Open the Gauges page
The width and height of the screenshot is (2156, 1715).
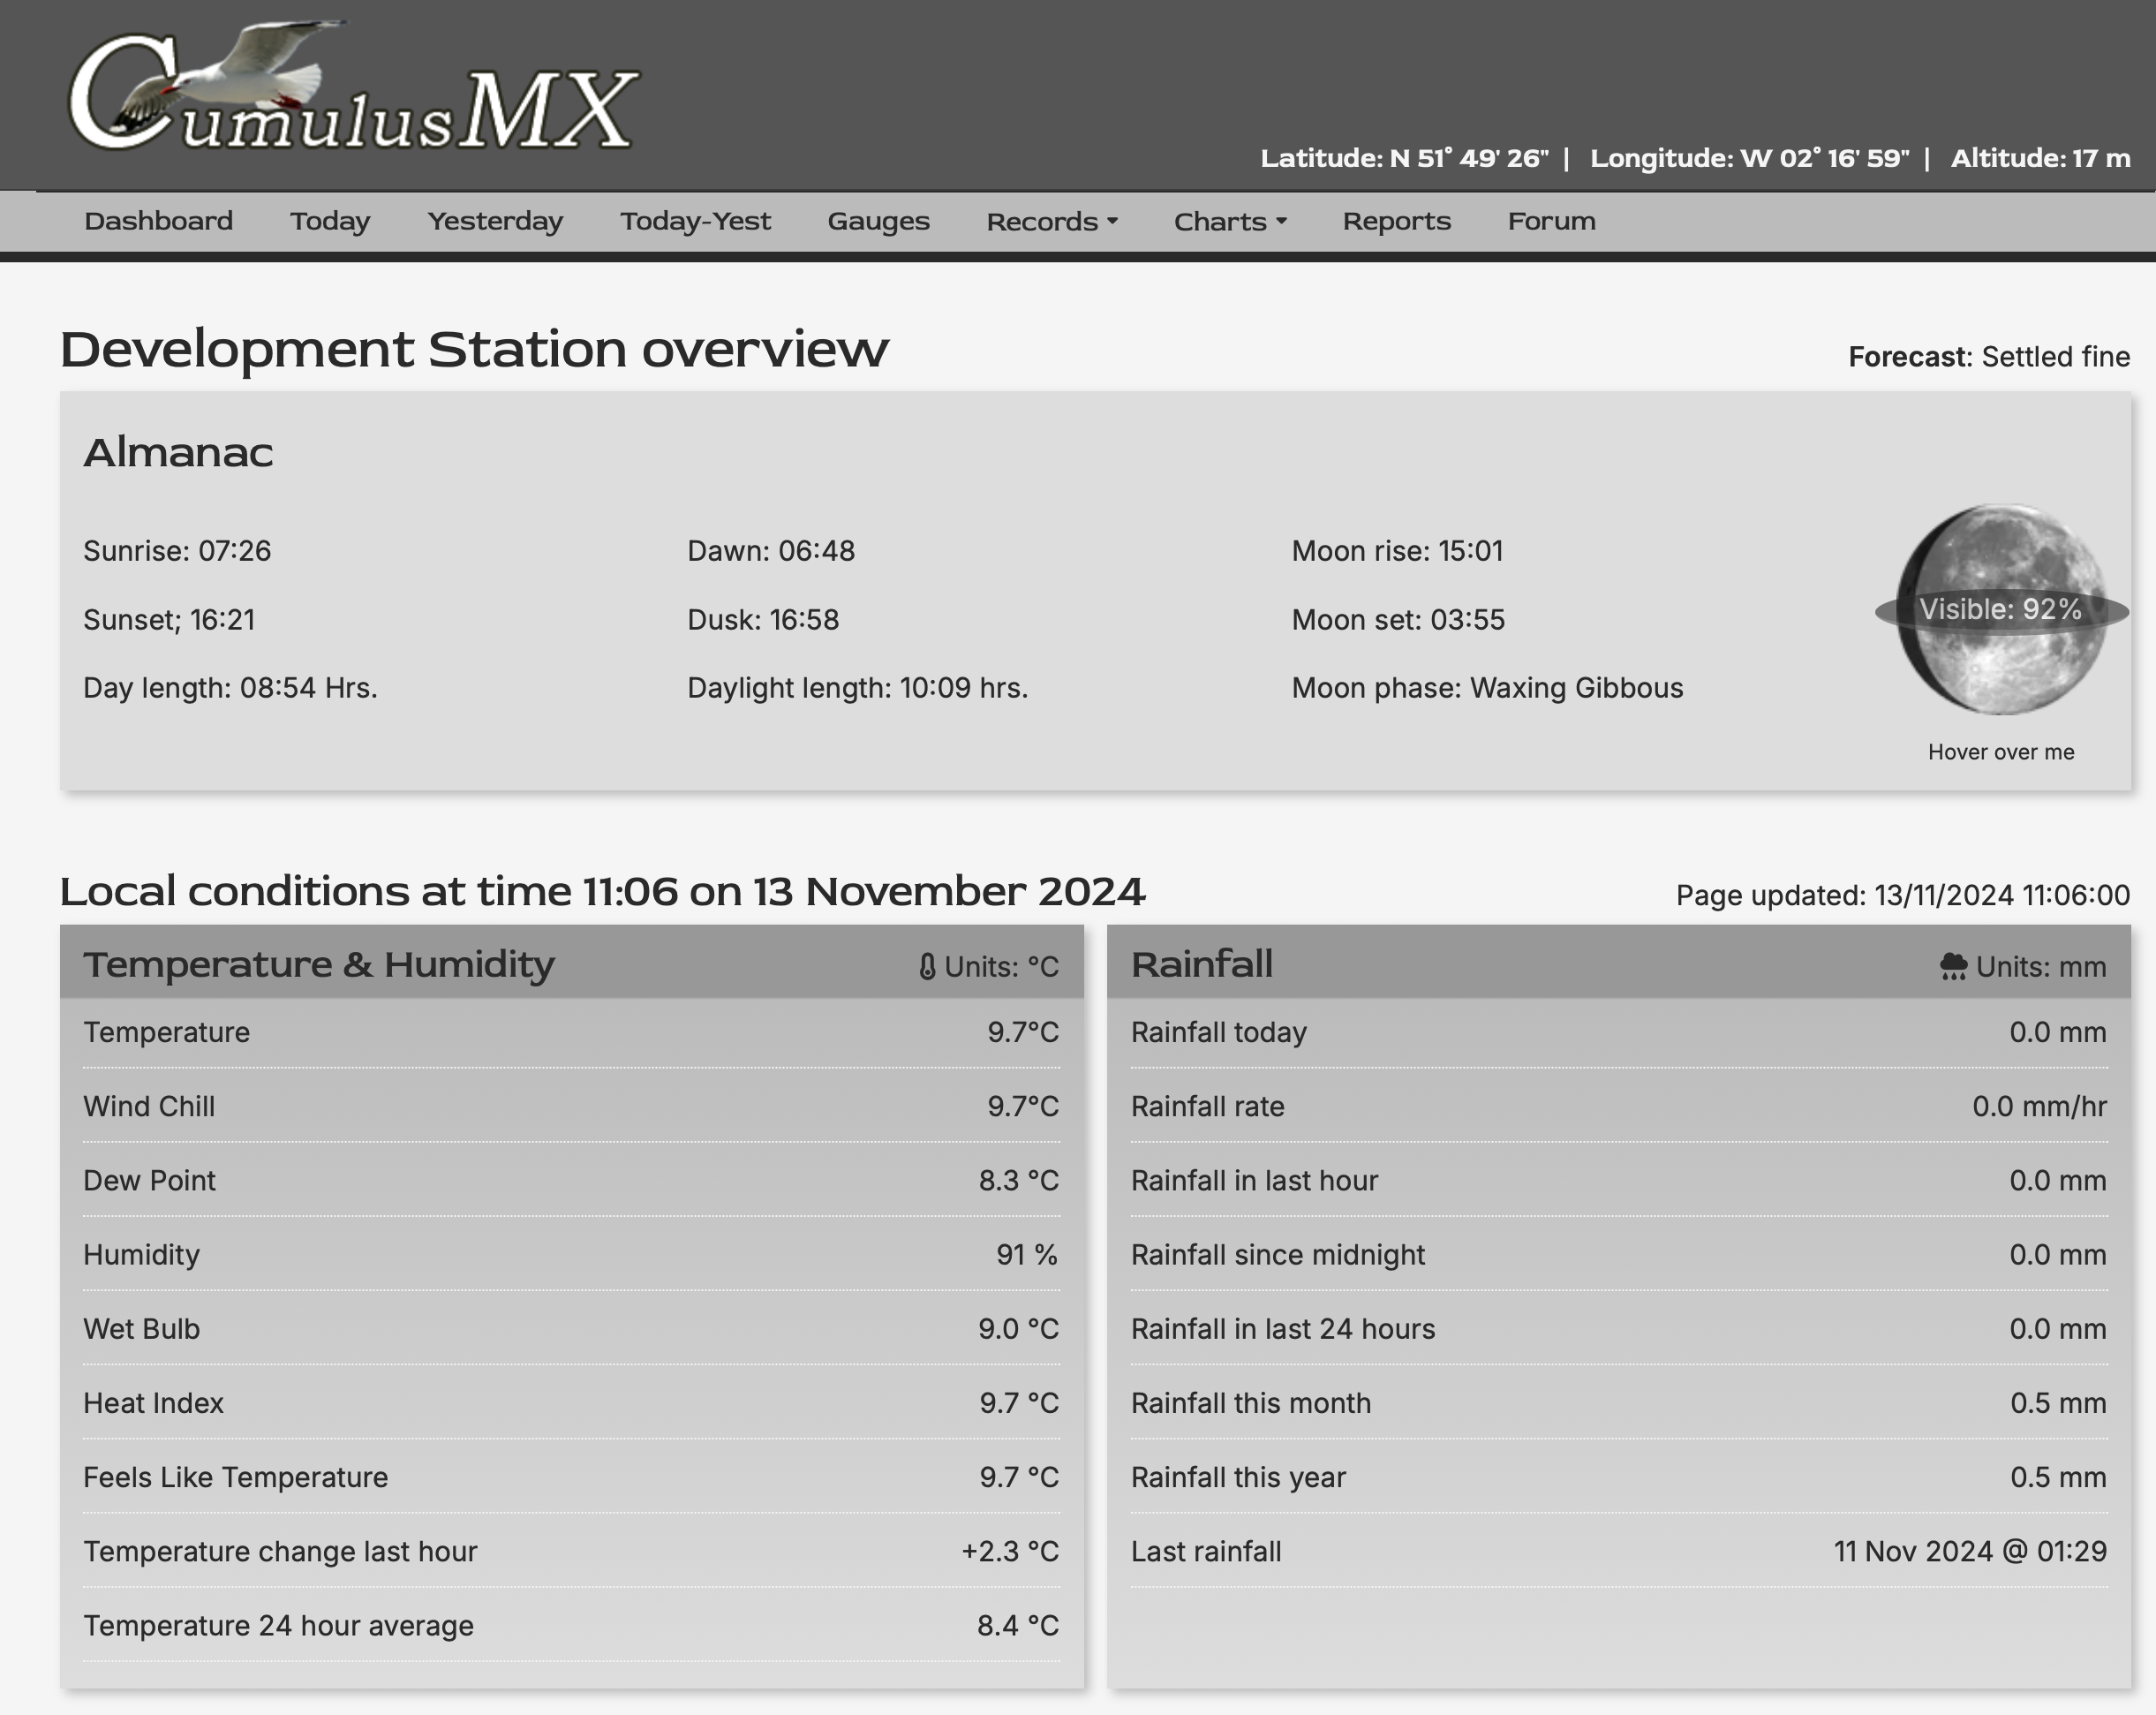point(878,221)
